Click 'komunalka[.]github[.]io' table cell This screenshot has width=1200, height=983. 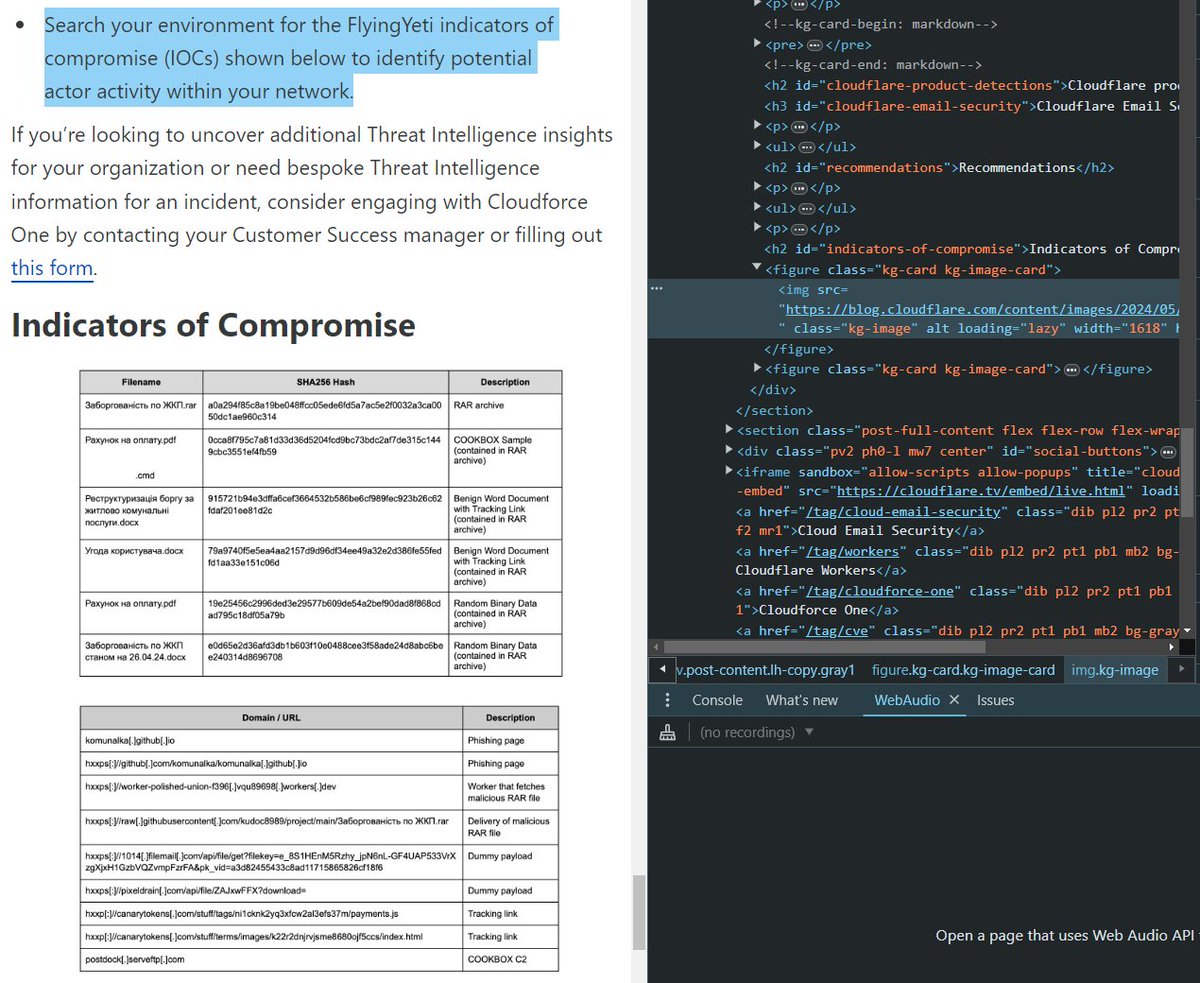click(x=131, y=741)
